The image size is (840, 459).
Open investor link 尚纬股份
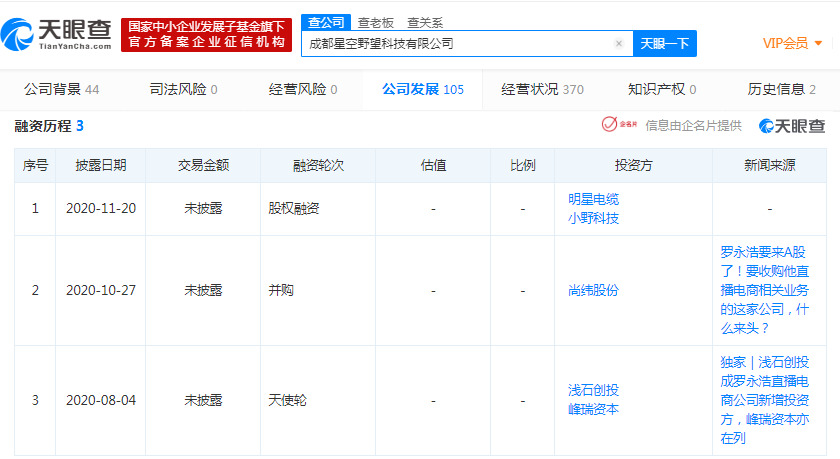pyautogui.click(x=593, y=290)
